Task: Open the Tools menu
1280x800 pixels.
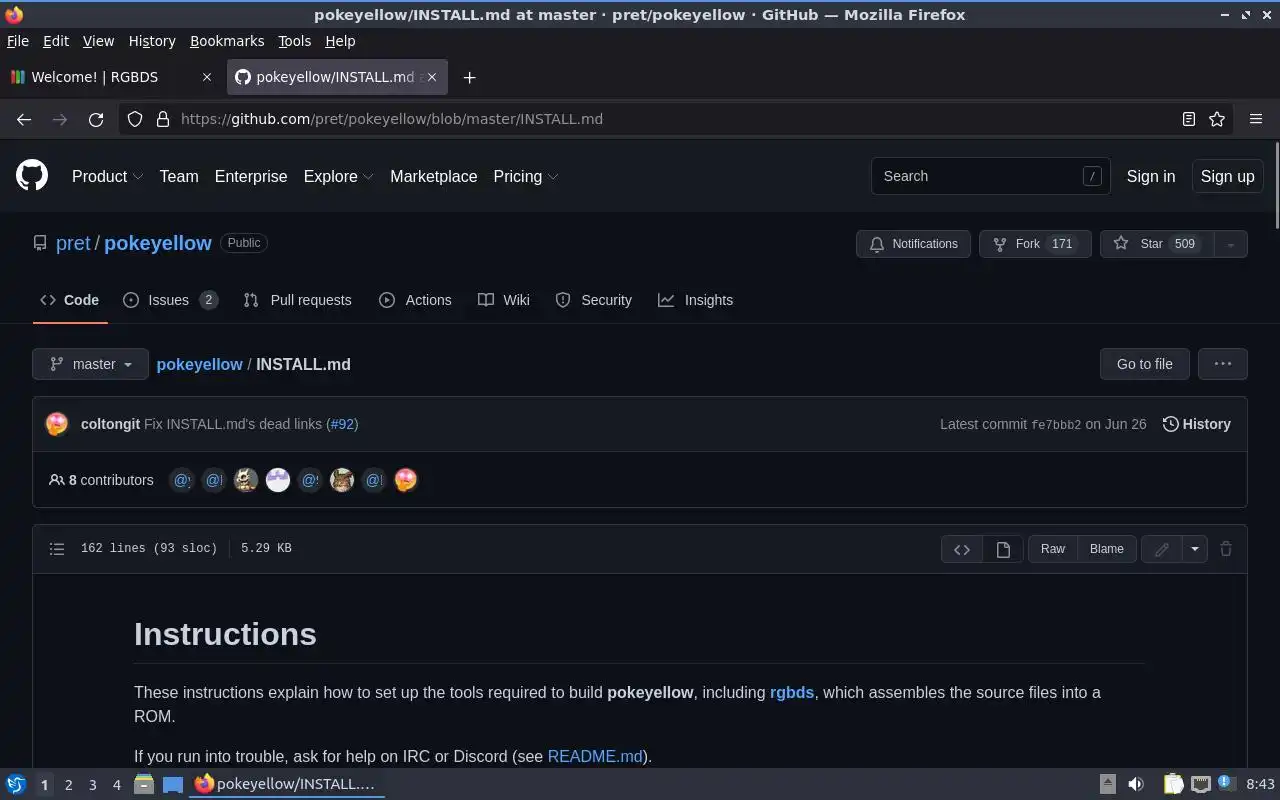Action: point(294,41)
